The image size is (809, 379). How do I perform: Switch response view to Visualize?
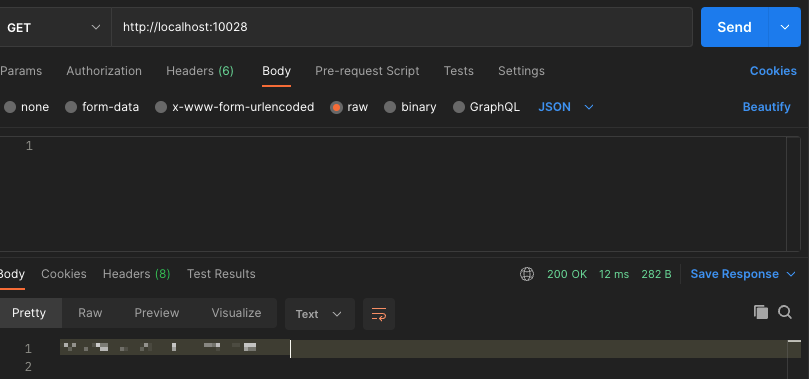click(x=236, y=313)
